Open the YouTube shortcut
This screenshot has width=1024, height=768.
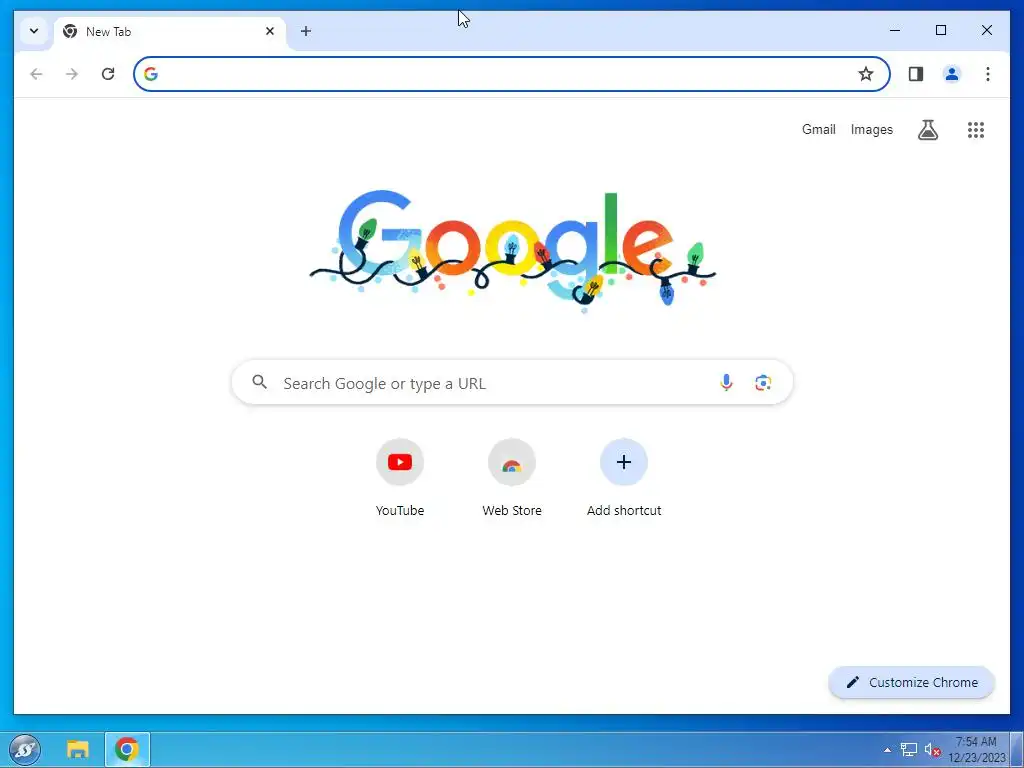(400, 477)
